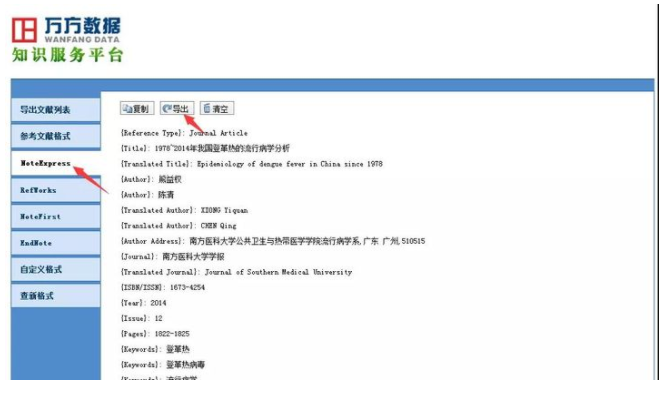Click the Author Address line
666x412 pixels.
[x=273, y=241]
